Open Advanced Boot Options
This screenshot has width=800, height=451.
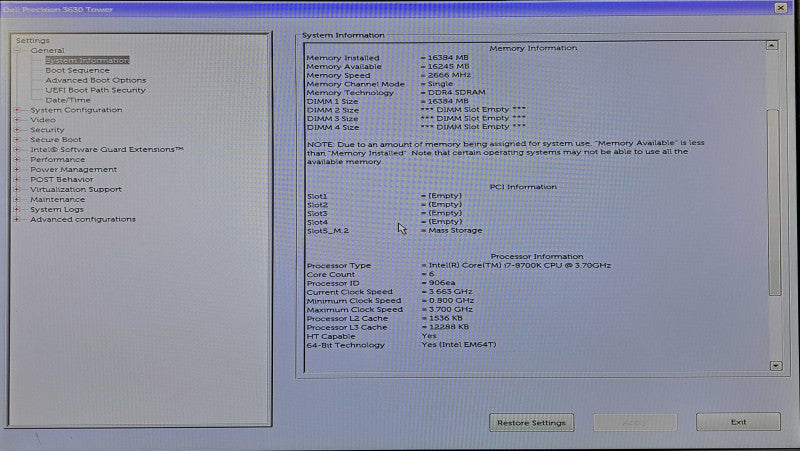(95, 80)
